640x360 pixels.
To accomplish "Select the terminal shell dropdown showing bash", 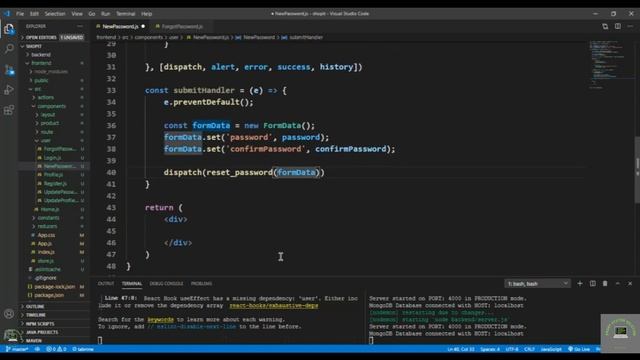I will 537,283.
